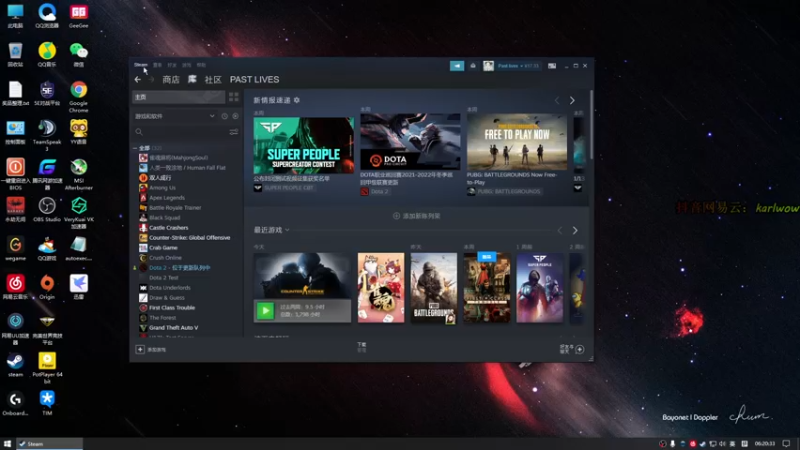
Task: Select Grand Theft Auto V in list
Action: (x=168, y=328)
